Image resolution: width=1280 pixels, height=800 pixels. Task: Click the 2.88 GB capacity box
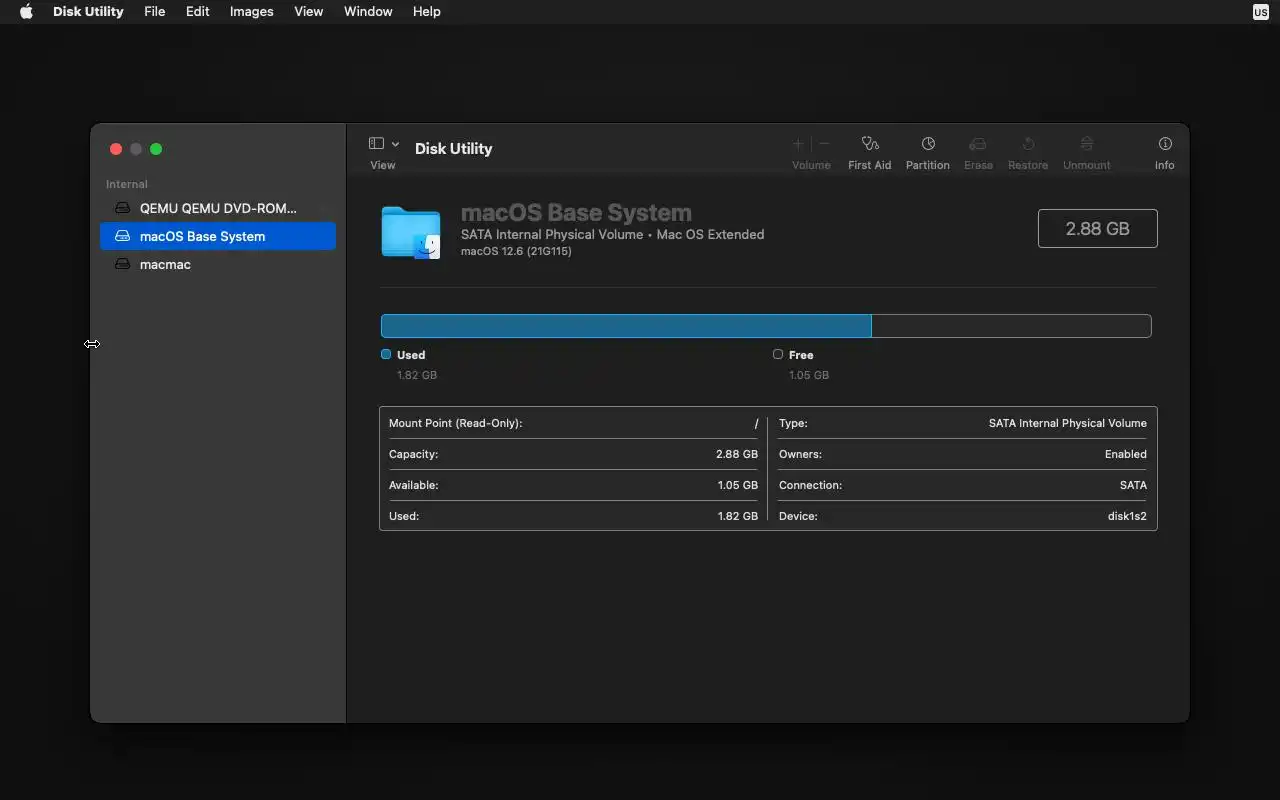click(1098, 228)
